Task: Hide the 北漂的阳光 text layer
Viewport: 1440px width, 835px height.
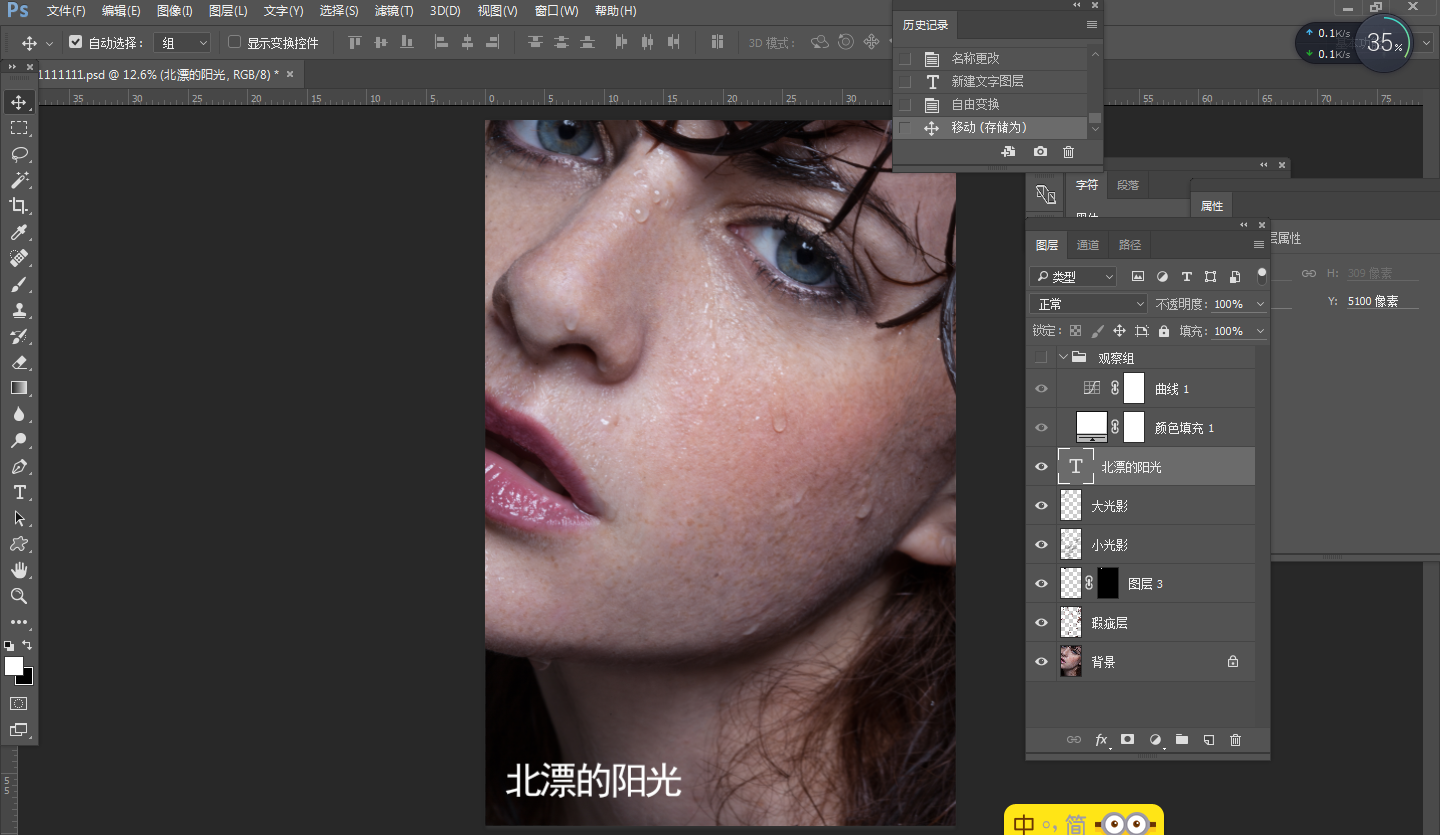Action: 1041,467
